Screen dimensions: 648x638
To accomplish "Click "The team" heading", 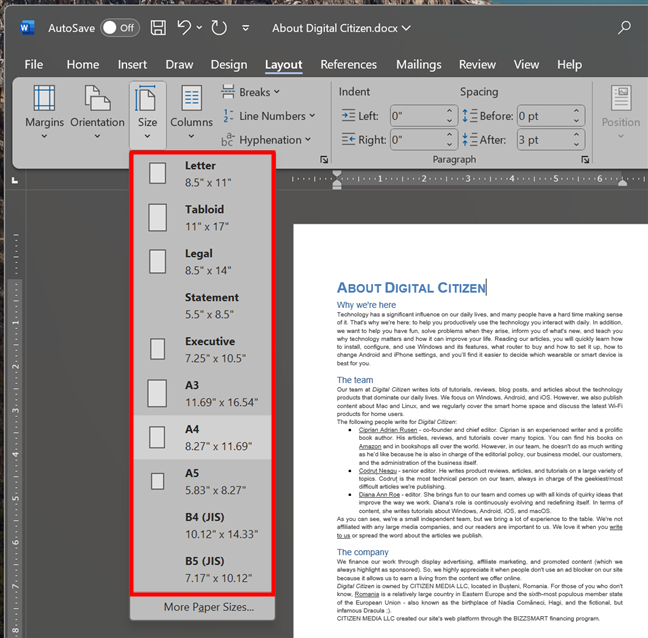I will pos(355,380).
